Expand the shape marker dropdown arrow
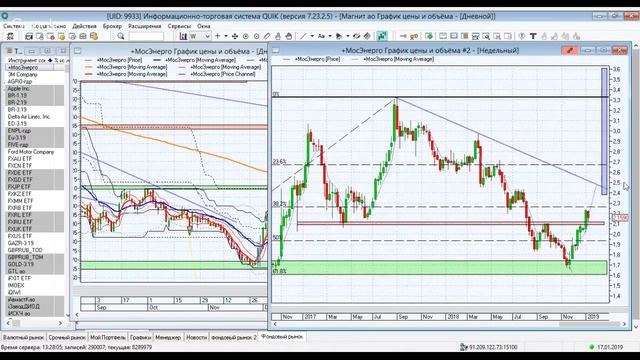The height and width of the screenshot is (360, 640). [348, 36]
